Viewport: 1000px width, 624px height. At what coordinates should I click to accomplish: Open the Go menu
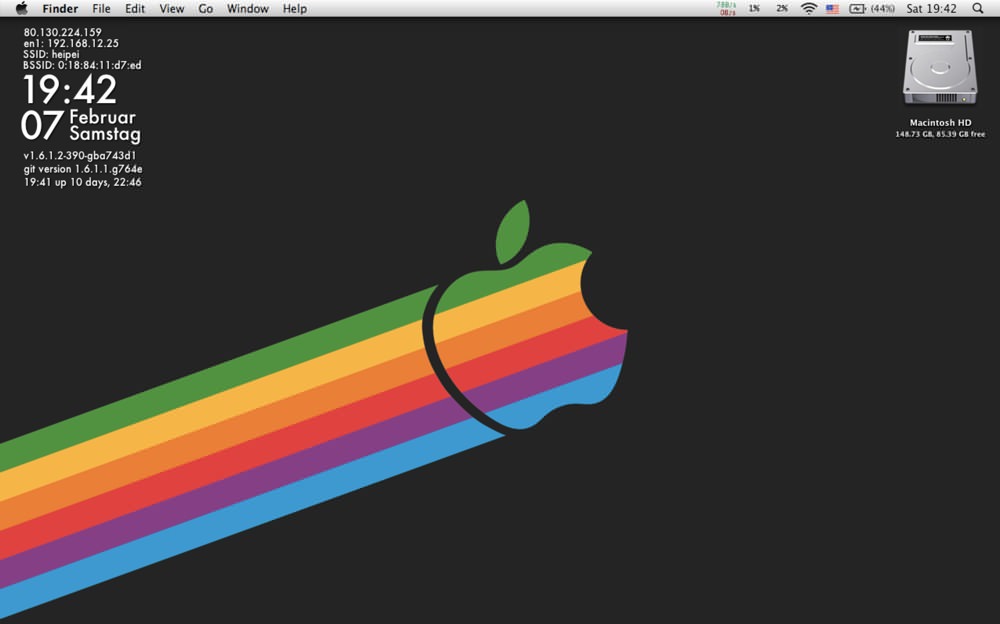click(205, 8)
